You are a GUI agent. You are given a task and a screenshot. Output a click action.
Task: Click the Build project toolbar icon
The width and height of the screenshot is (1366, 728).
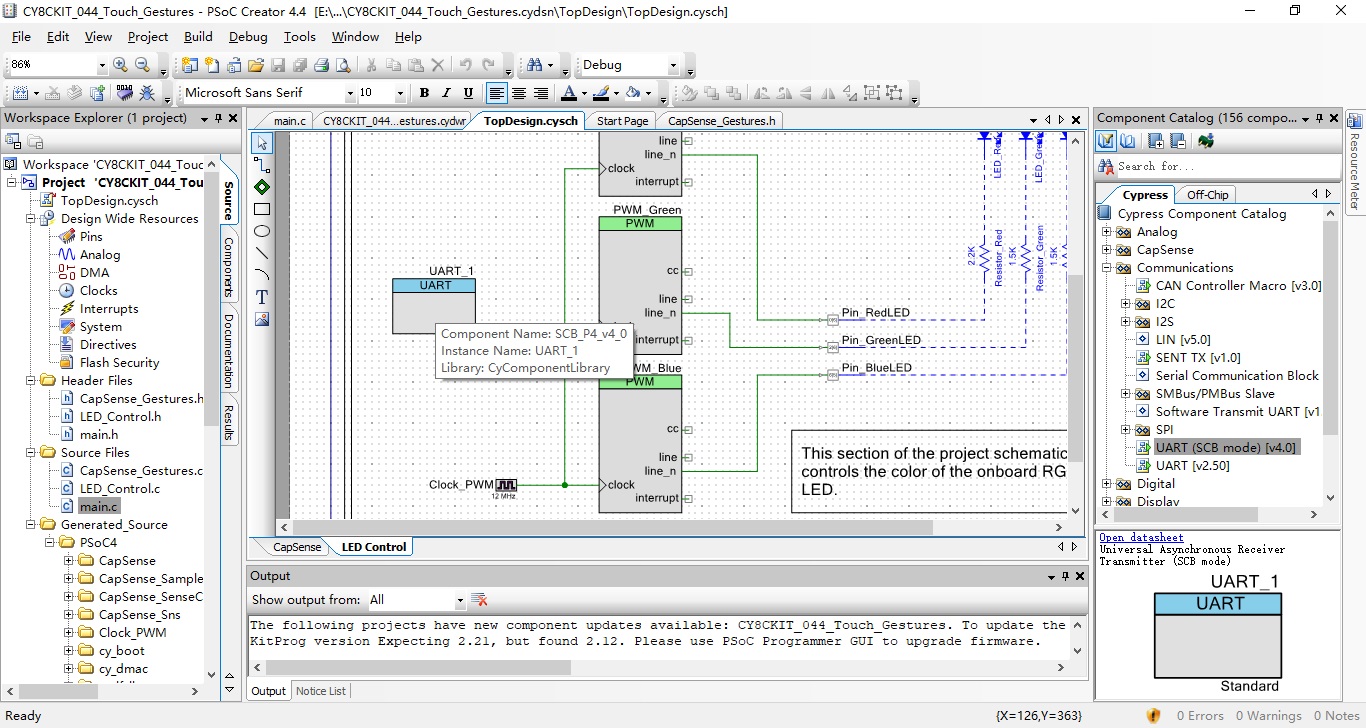(18, 93)
